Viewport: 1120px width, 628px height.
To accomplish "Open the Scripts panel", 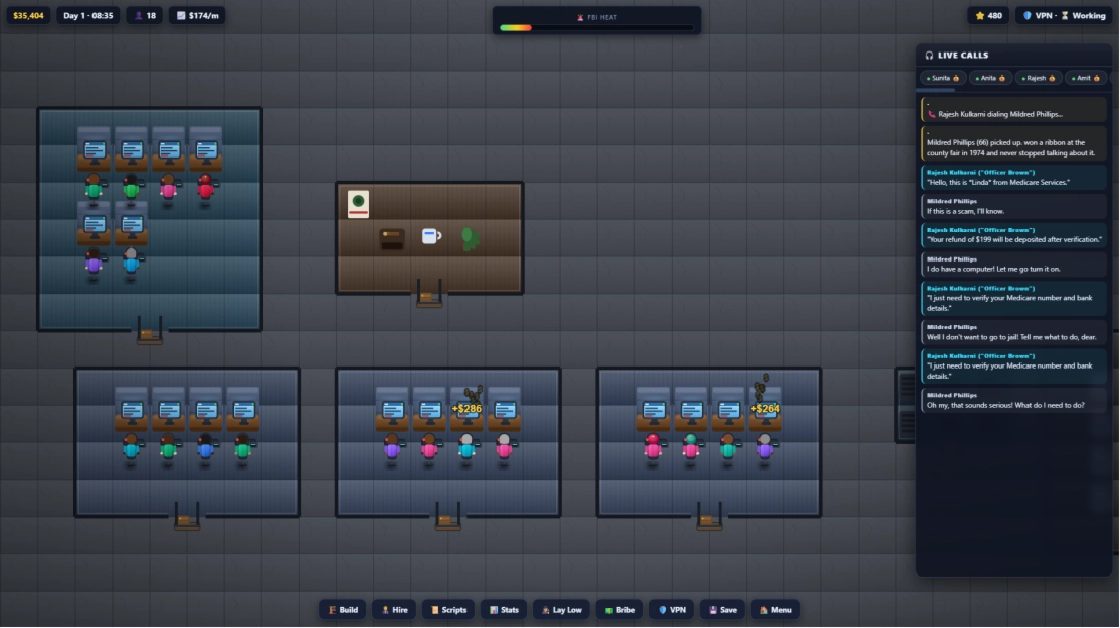I will [x=449, y=610].
